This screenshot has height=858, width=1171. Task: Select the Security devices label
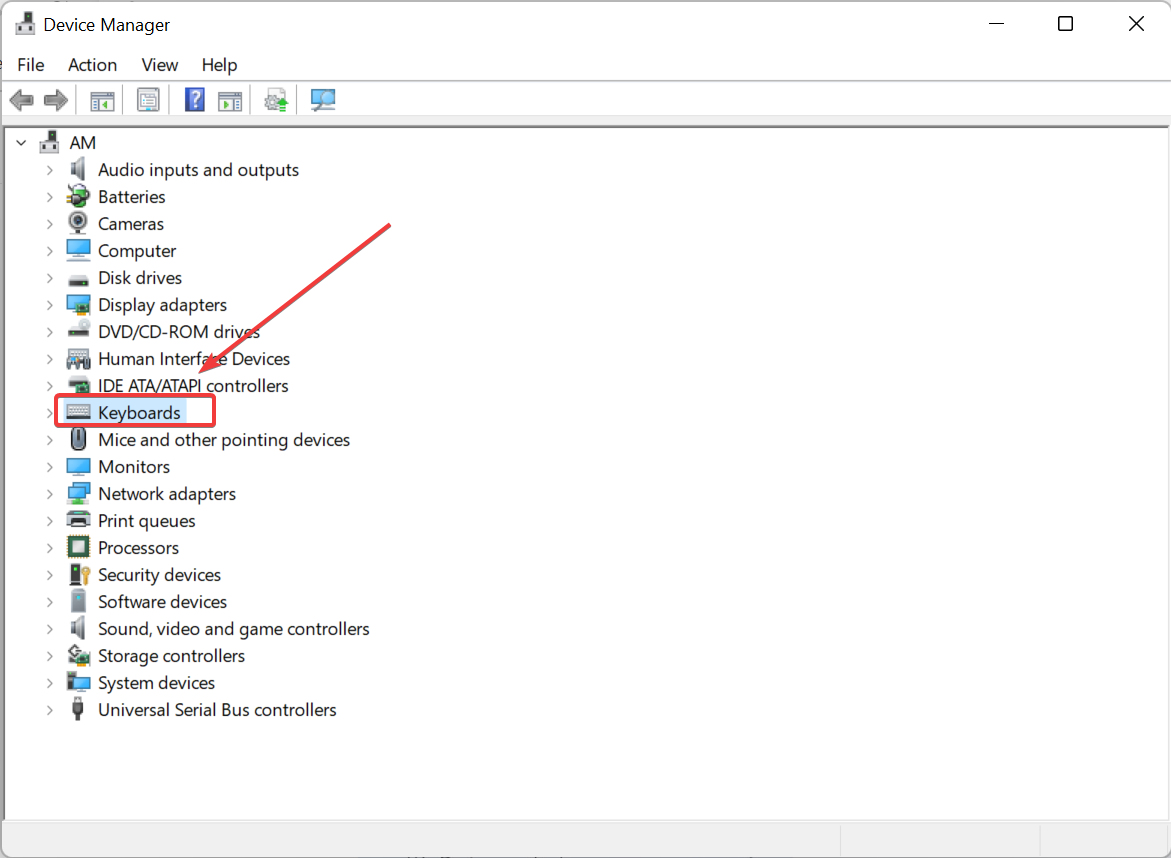(x=160, y=574)
